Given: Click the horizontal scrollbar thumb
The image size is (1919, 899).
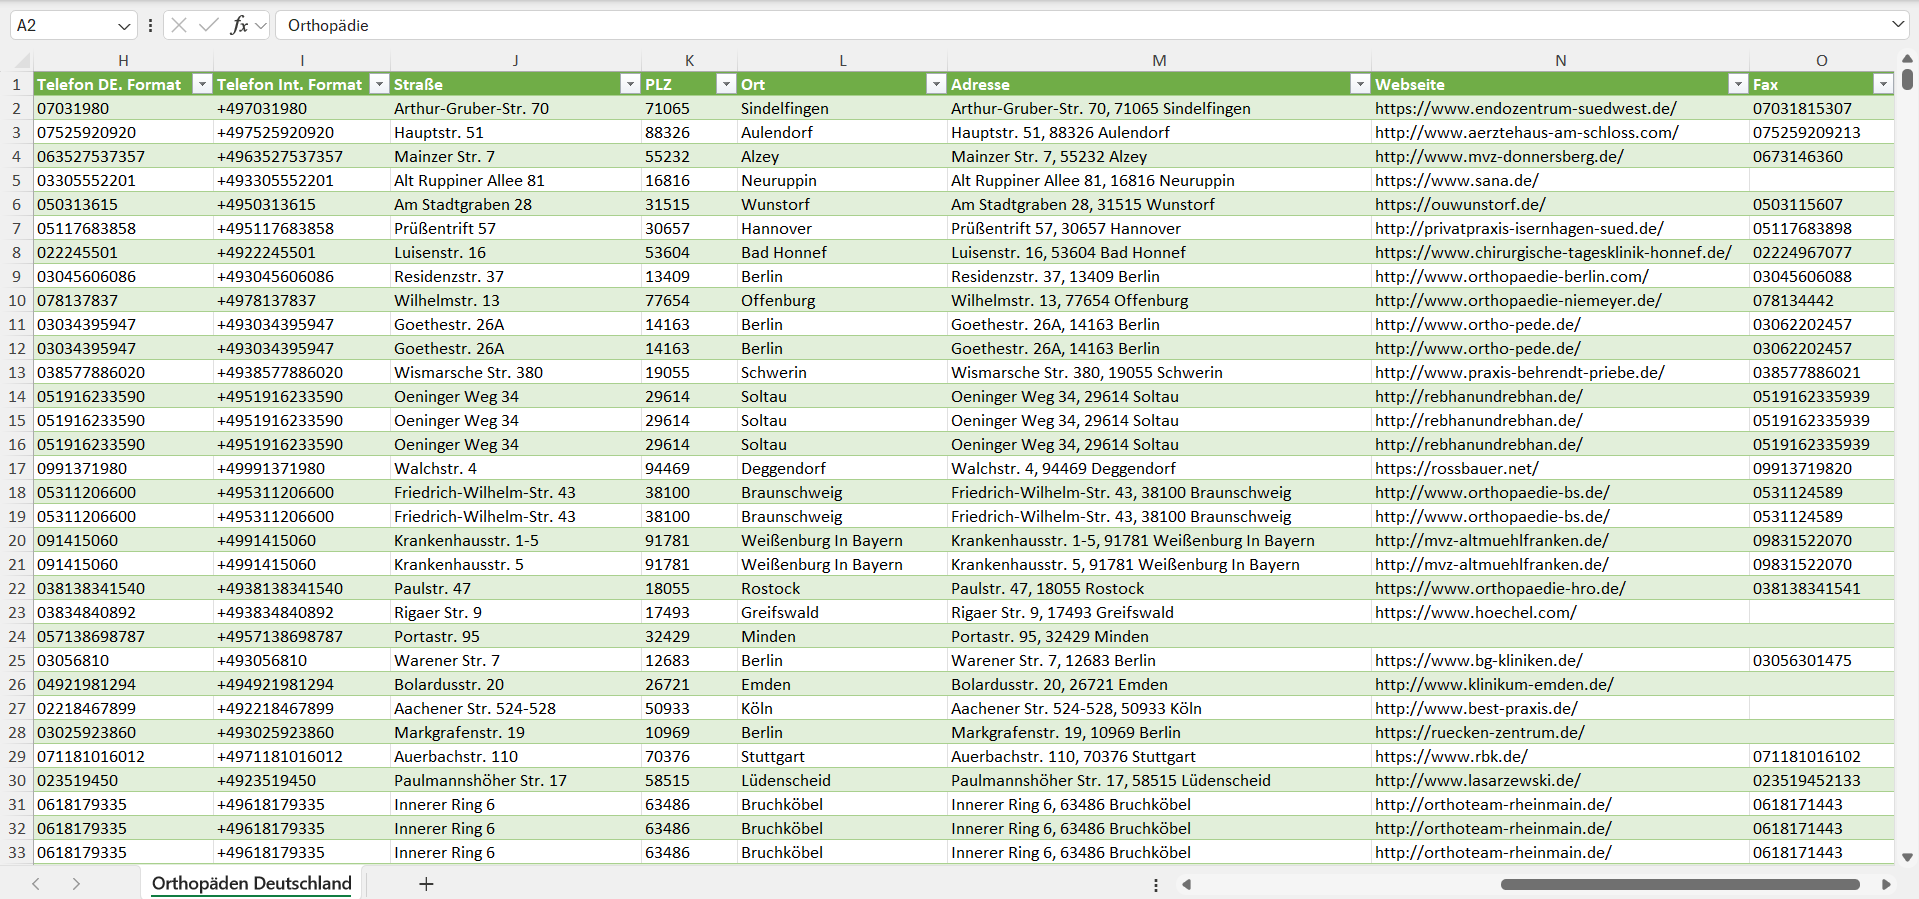Looking at the screenshot, I should tap(1680, 884).
